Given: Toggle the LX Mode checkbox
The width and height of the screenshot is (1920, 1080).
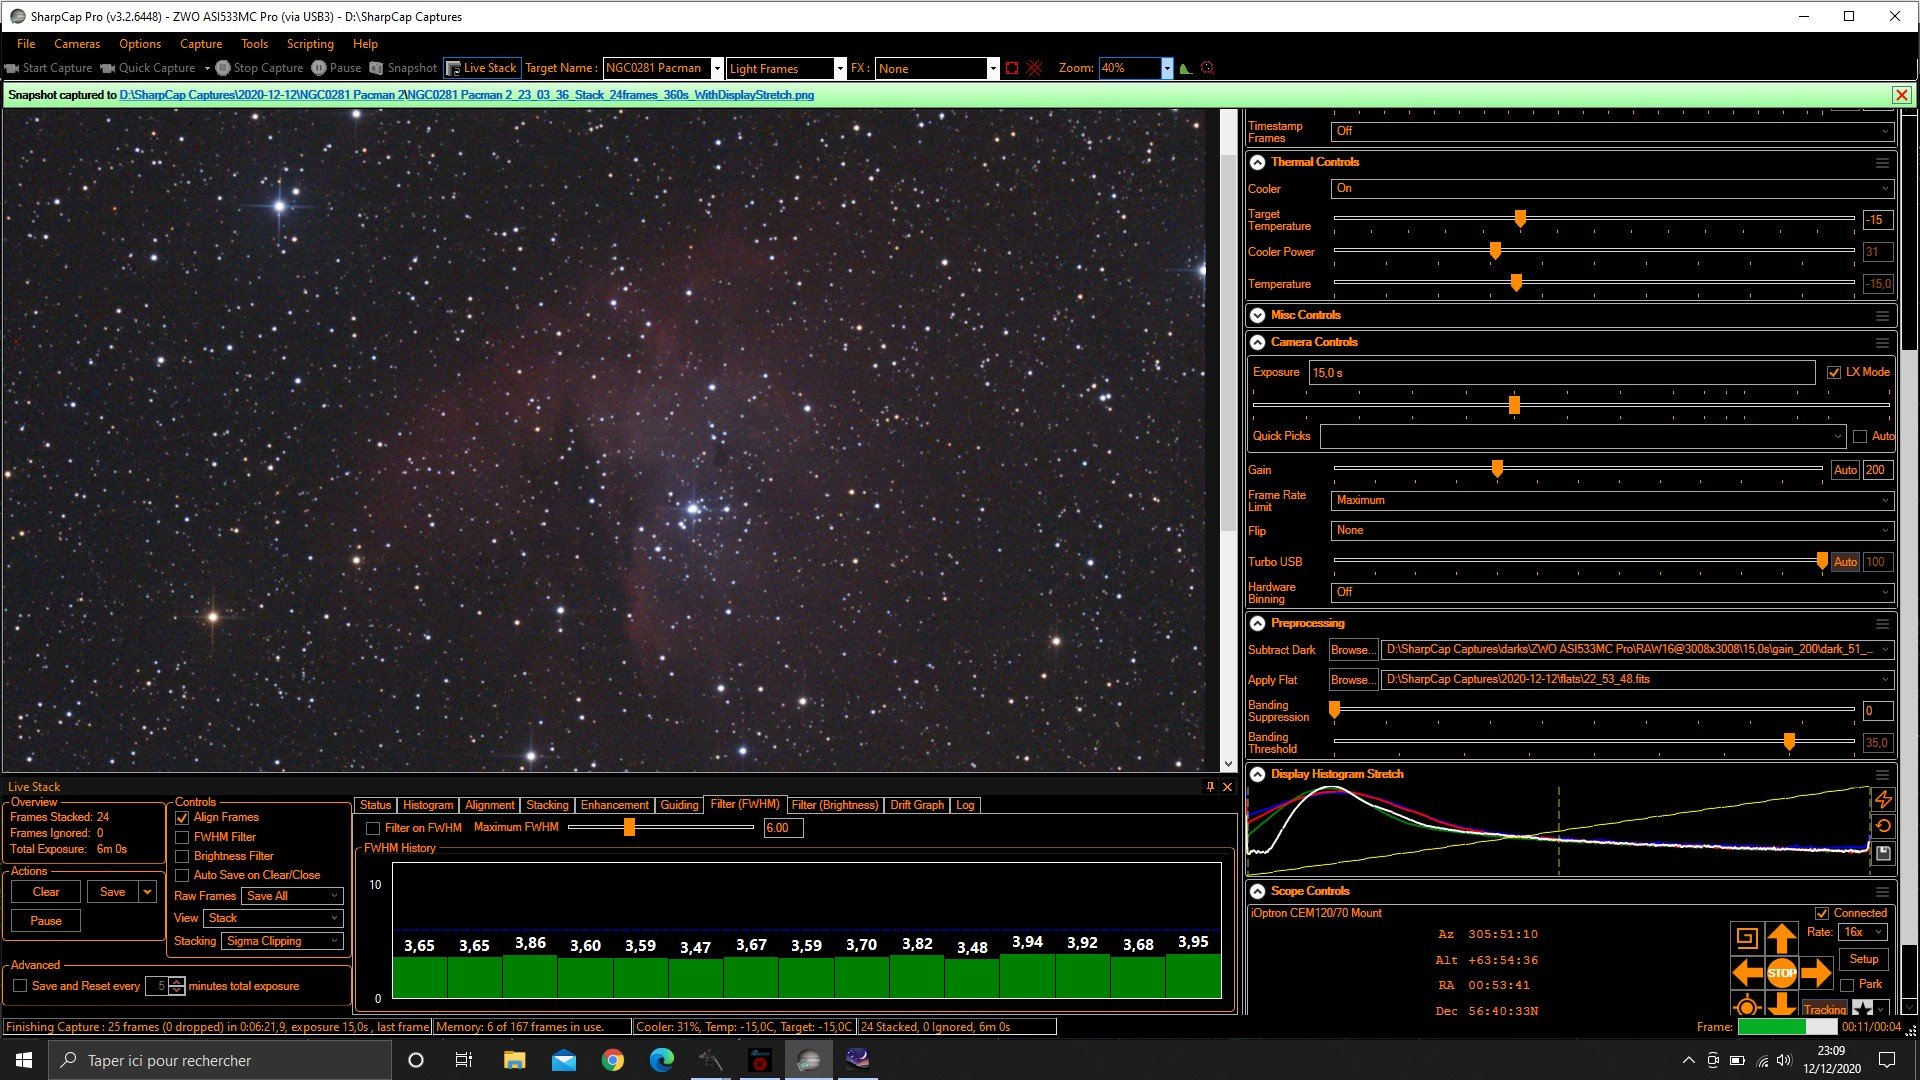Looking at the screenshot, I should (x=1834, y=372).
